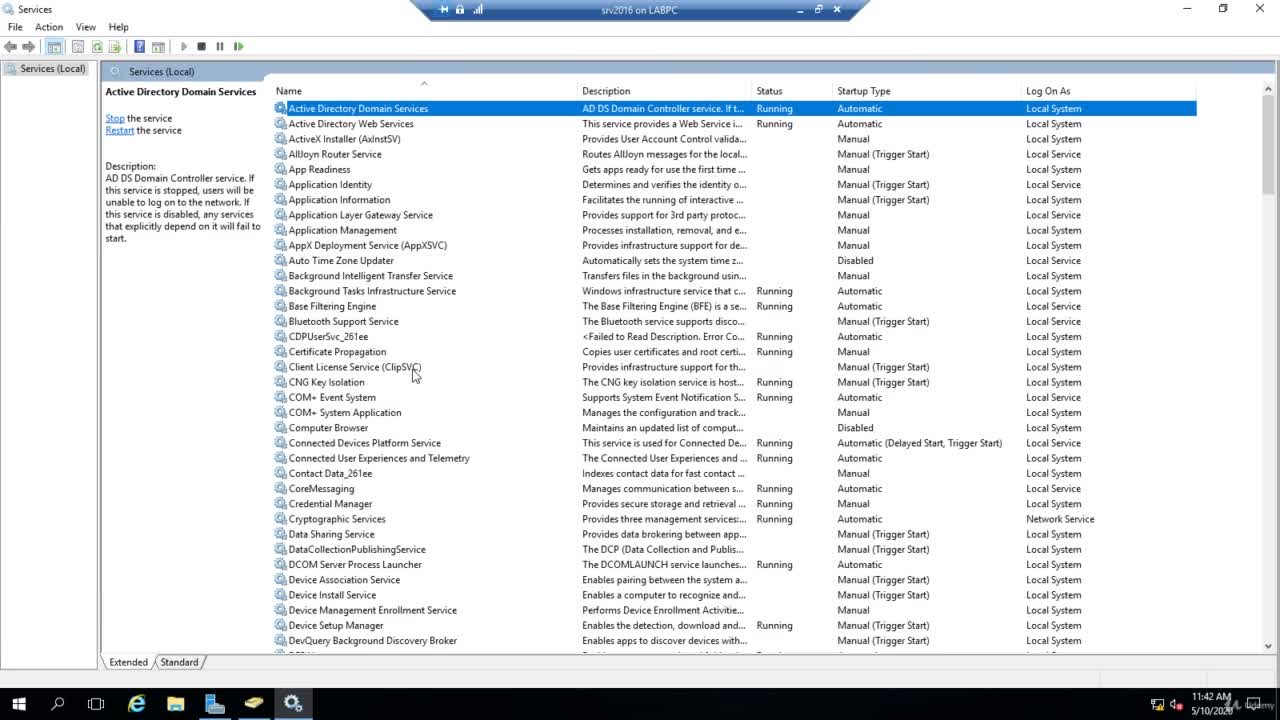Select the App Readiness service
Viewport: 1280px width, 720px height.
319,169
